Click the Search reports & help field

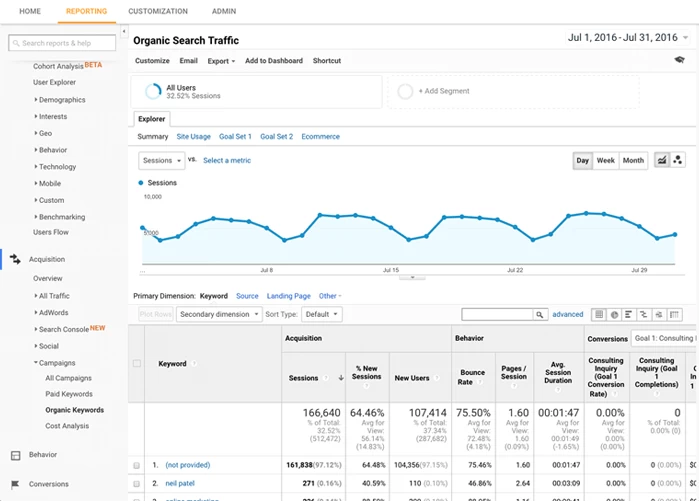[62, 43]
